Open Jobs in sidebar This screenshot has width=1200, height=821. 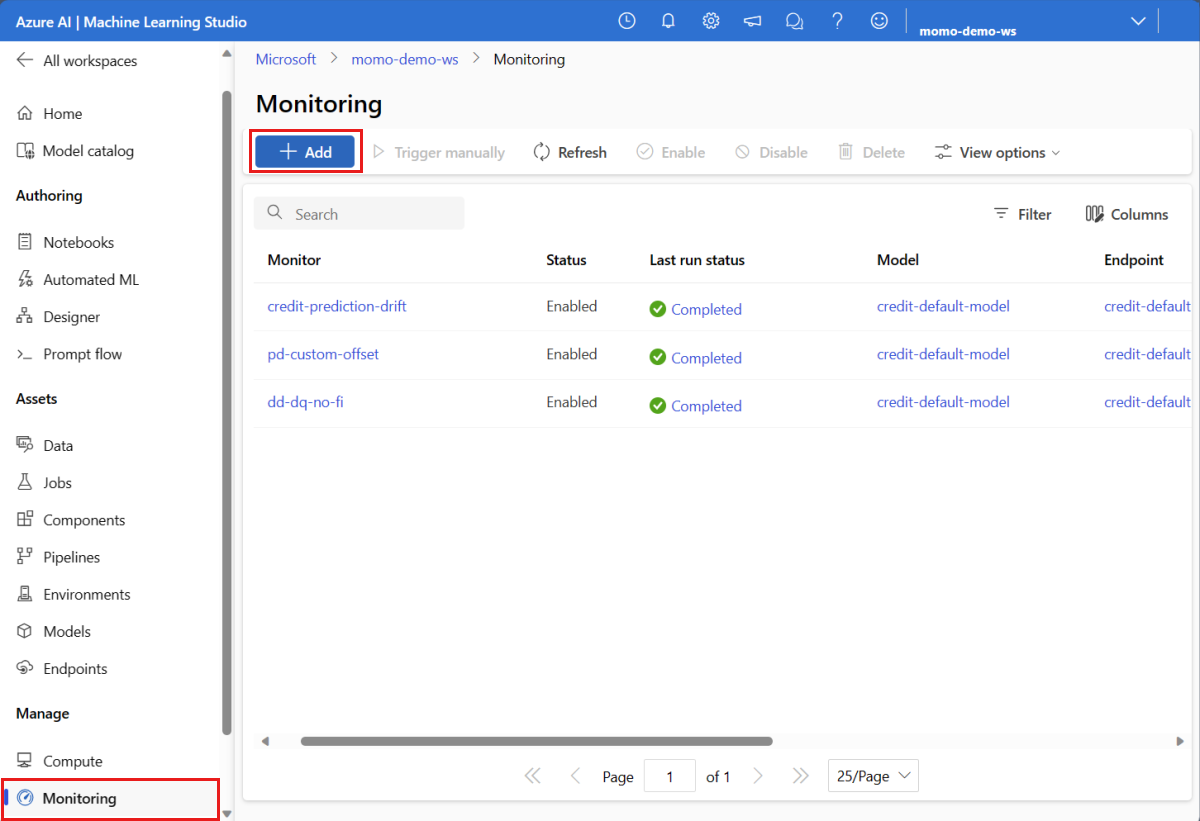pyautogui.click(x=45, y=483)
